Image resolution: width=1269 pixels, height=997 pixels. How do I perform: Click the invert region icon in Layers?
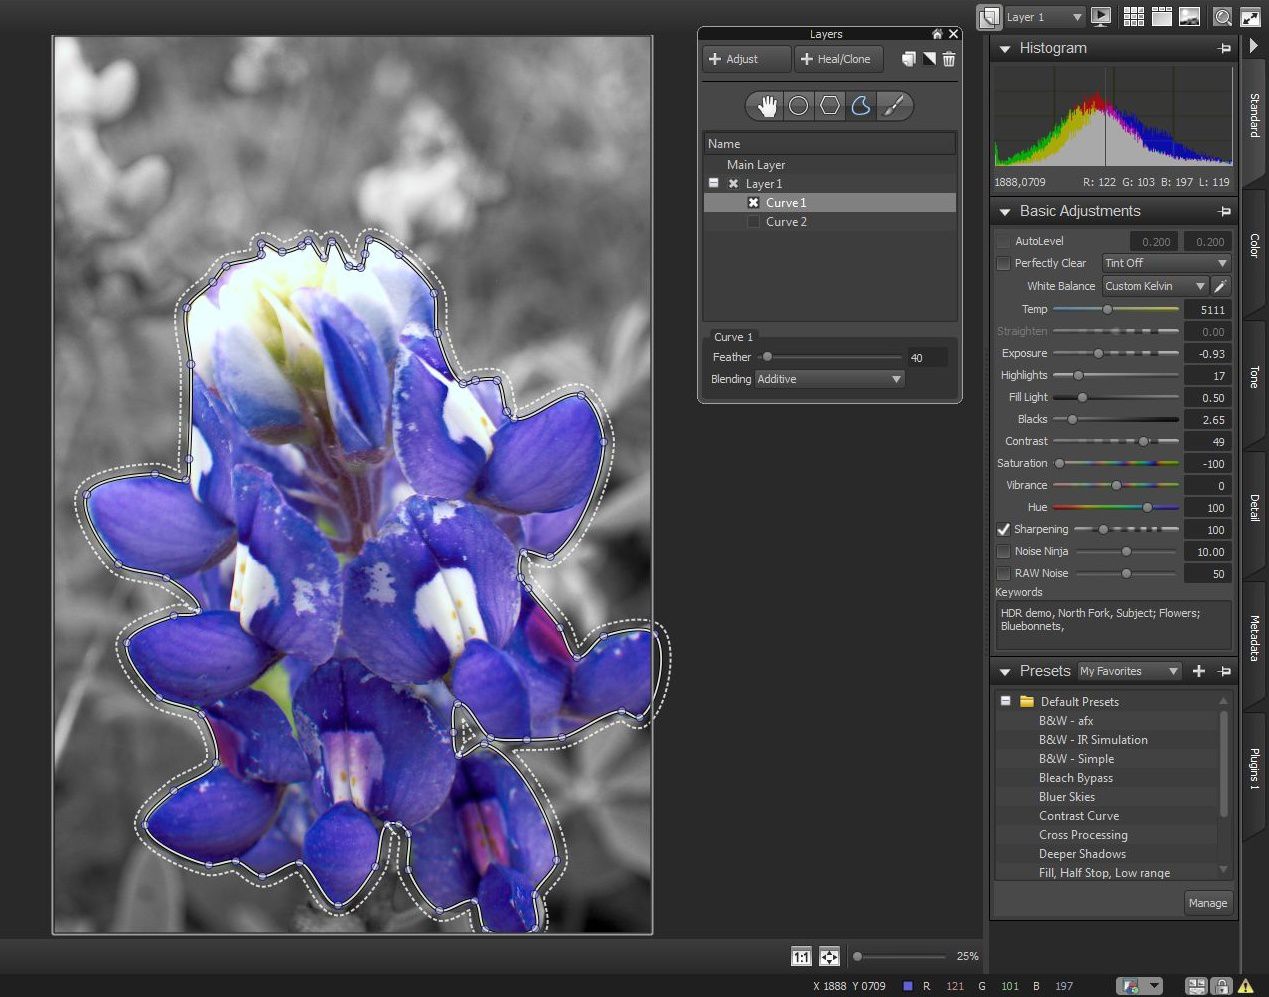pyautogui.click(x=929, y=59)
